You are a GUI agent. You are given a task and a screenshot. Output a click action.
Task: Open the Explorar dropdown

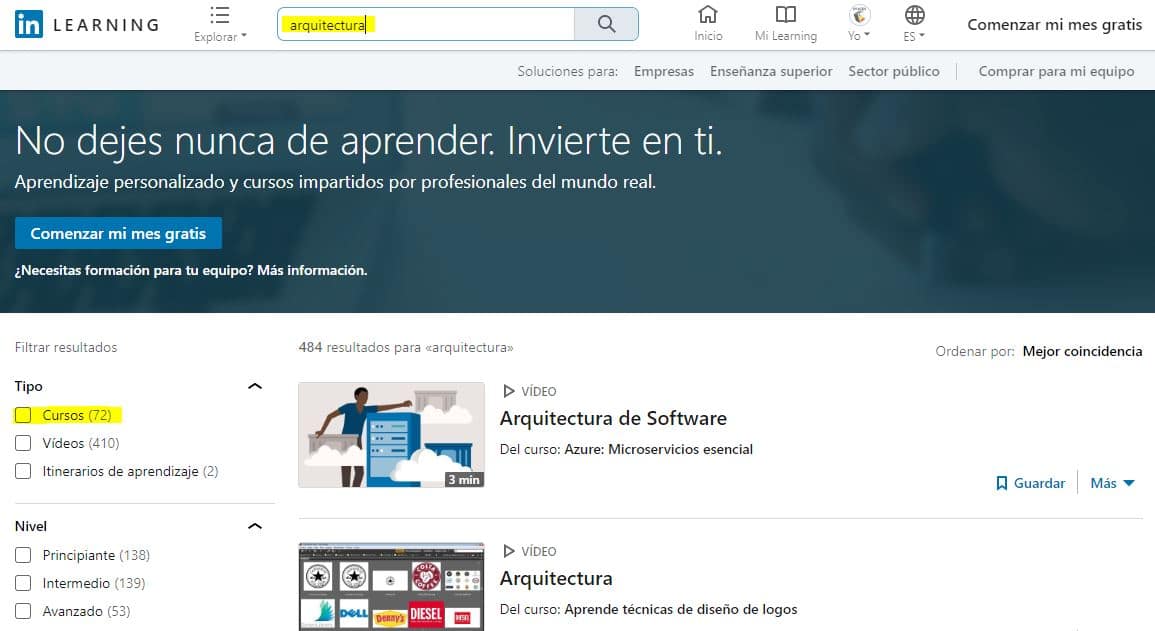[x=220, y=24]
